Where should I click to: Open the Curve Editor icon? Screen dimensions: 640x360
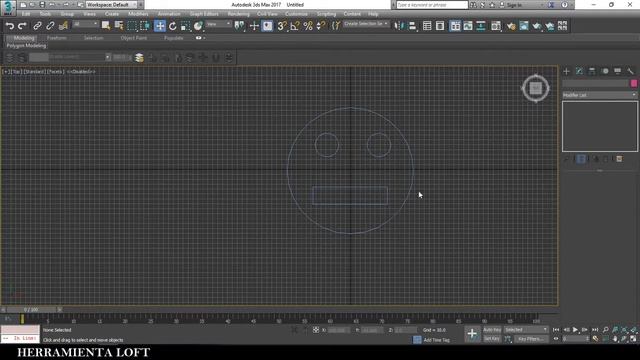coord(468,26)
